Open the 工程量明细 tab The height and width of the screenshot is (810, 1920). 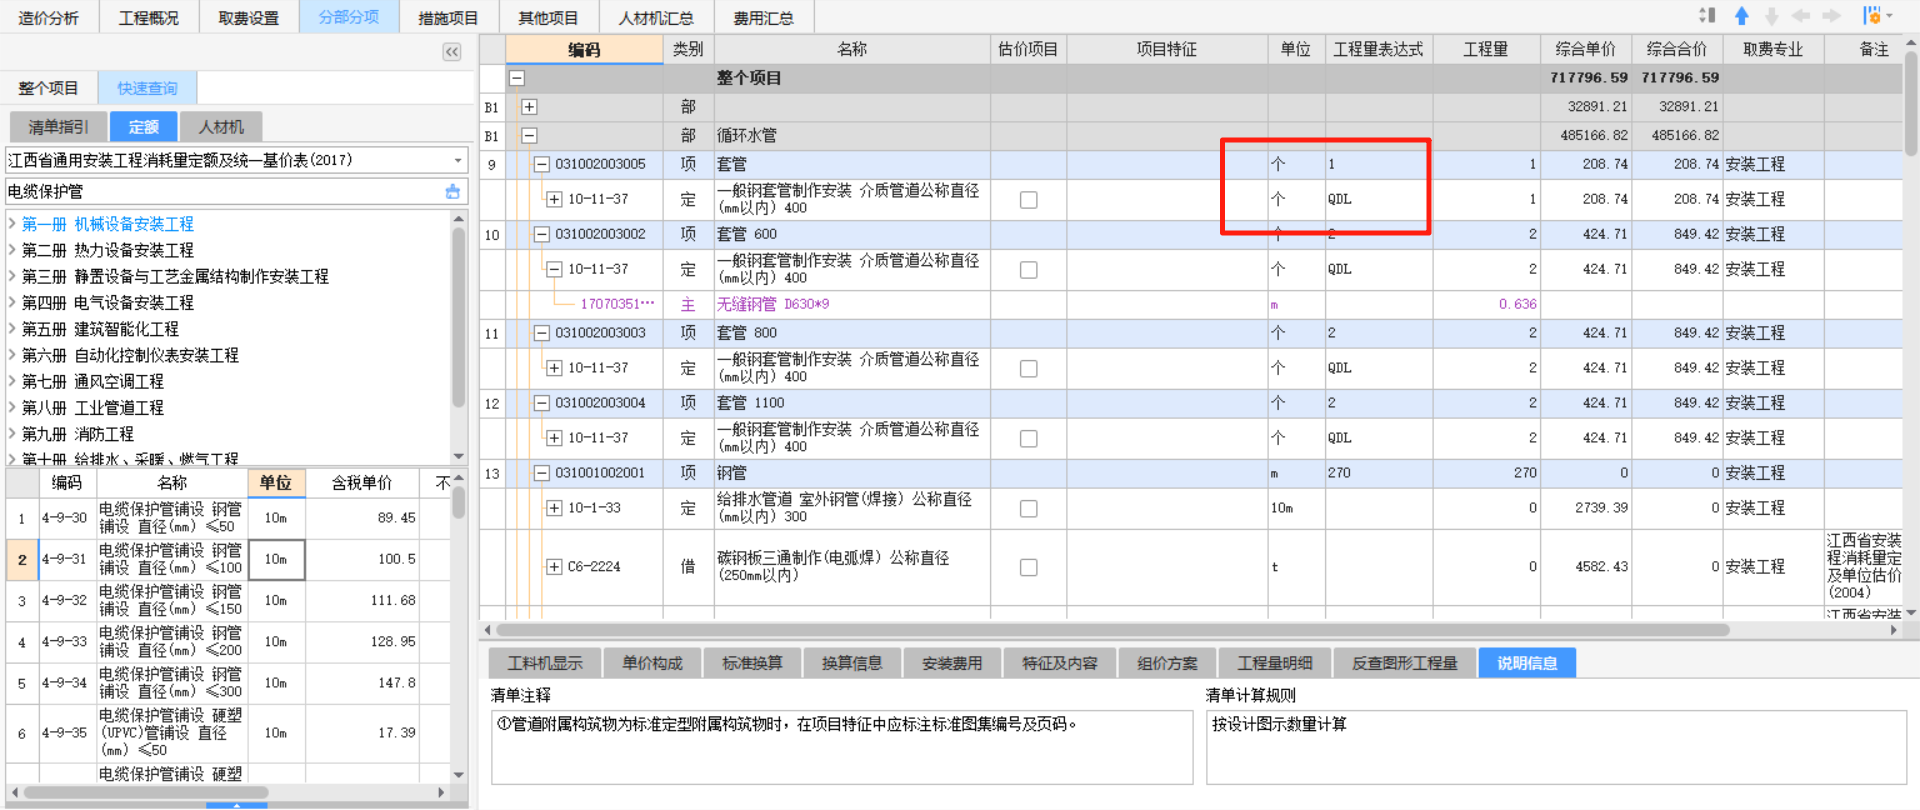click(1274, 663)
